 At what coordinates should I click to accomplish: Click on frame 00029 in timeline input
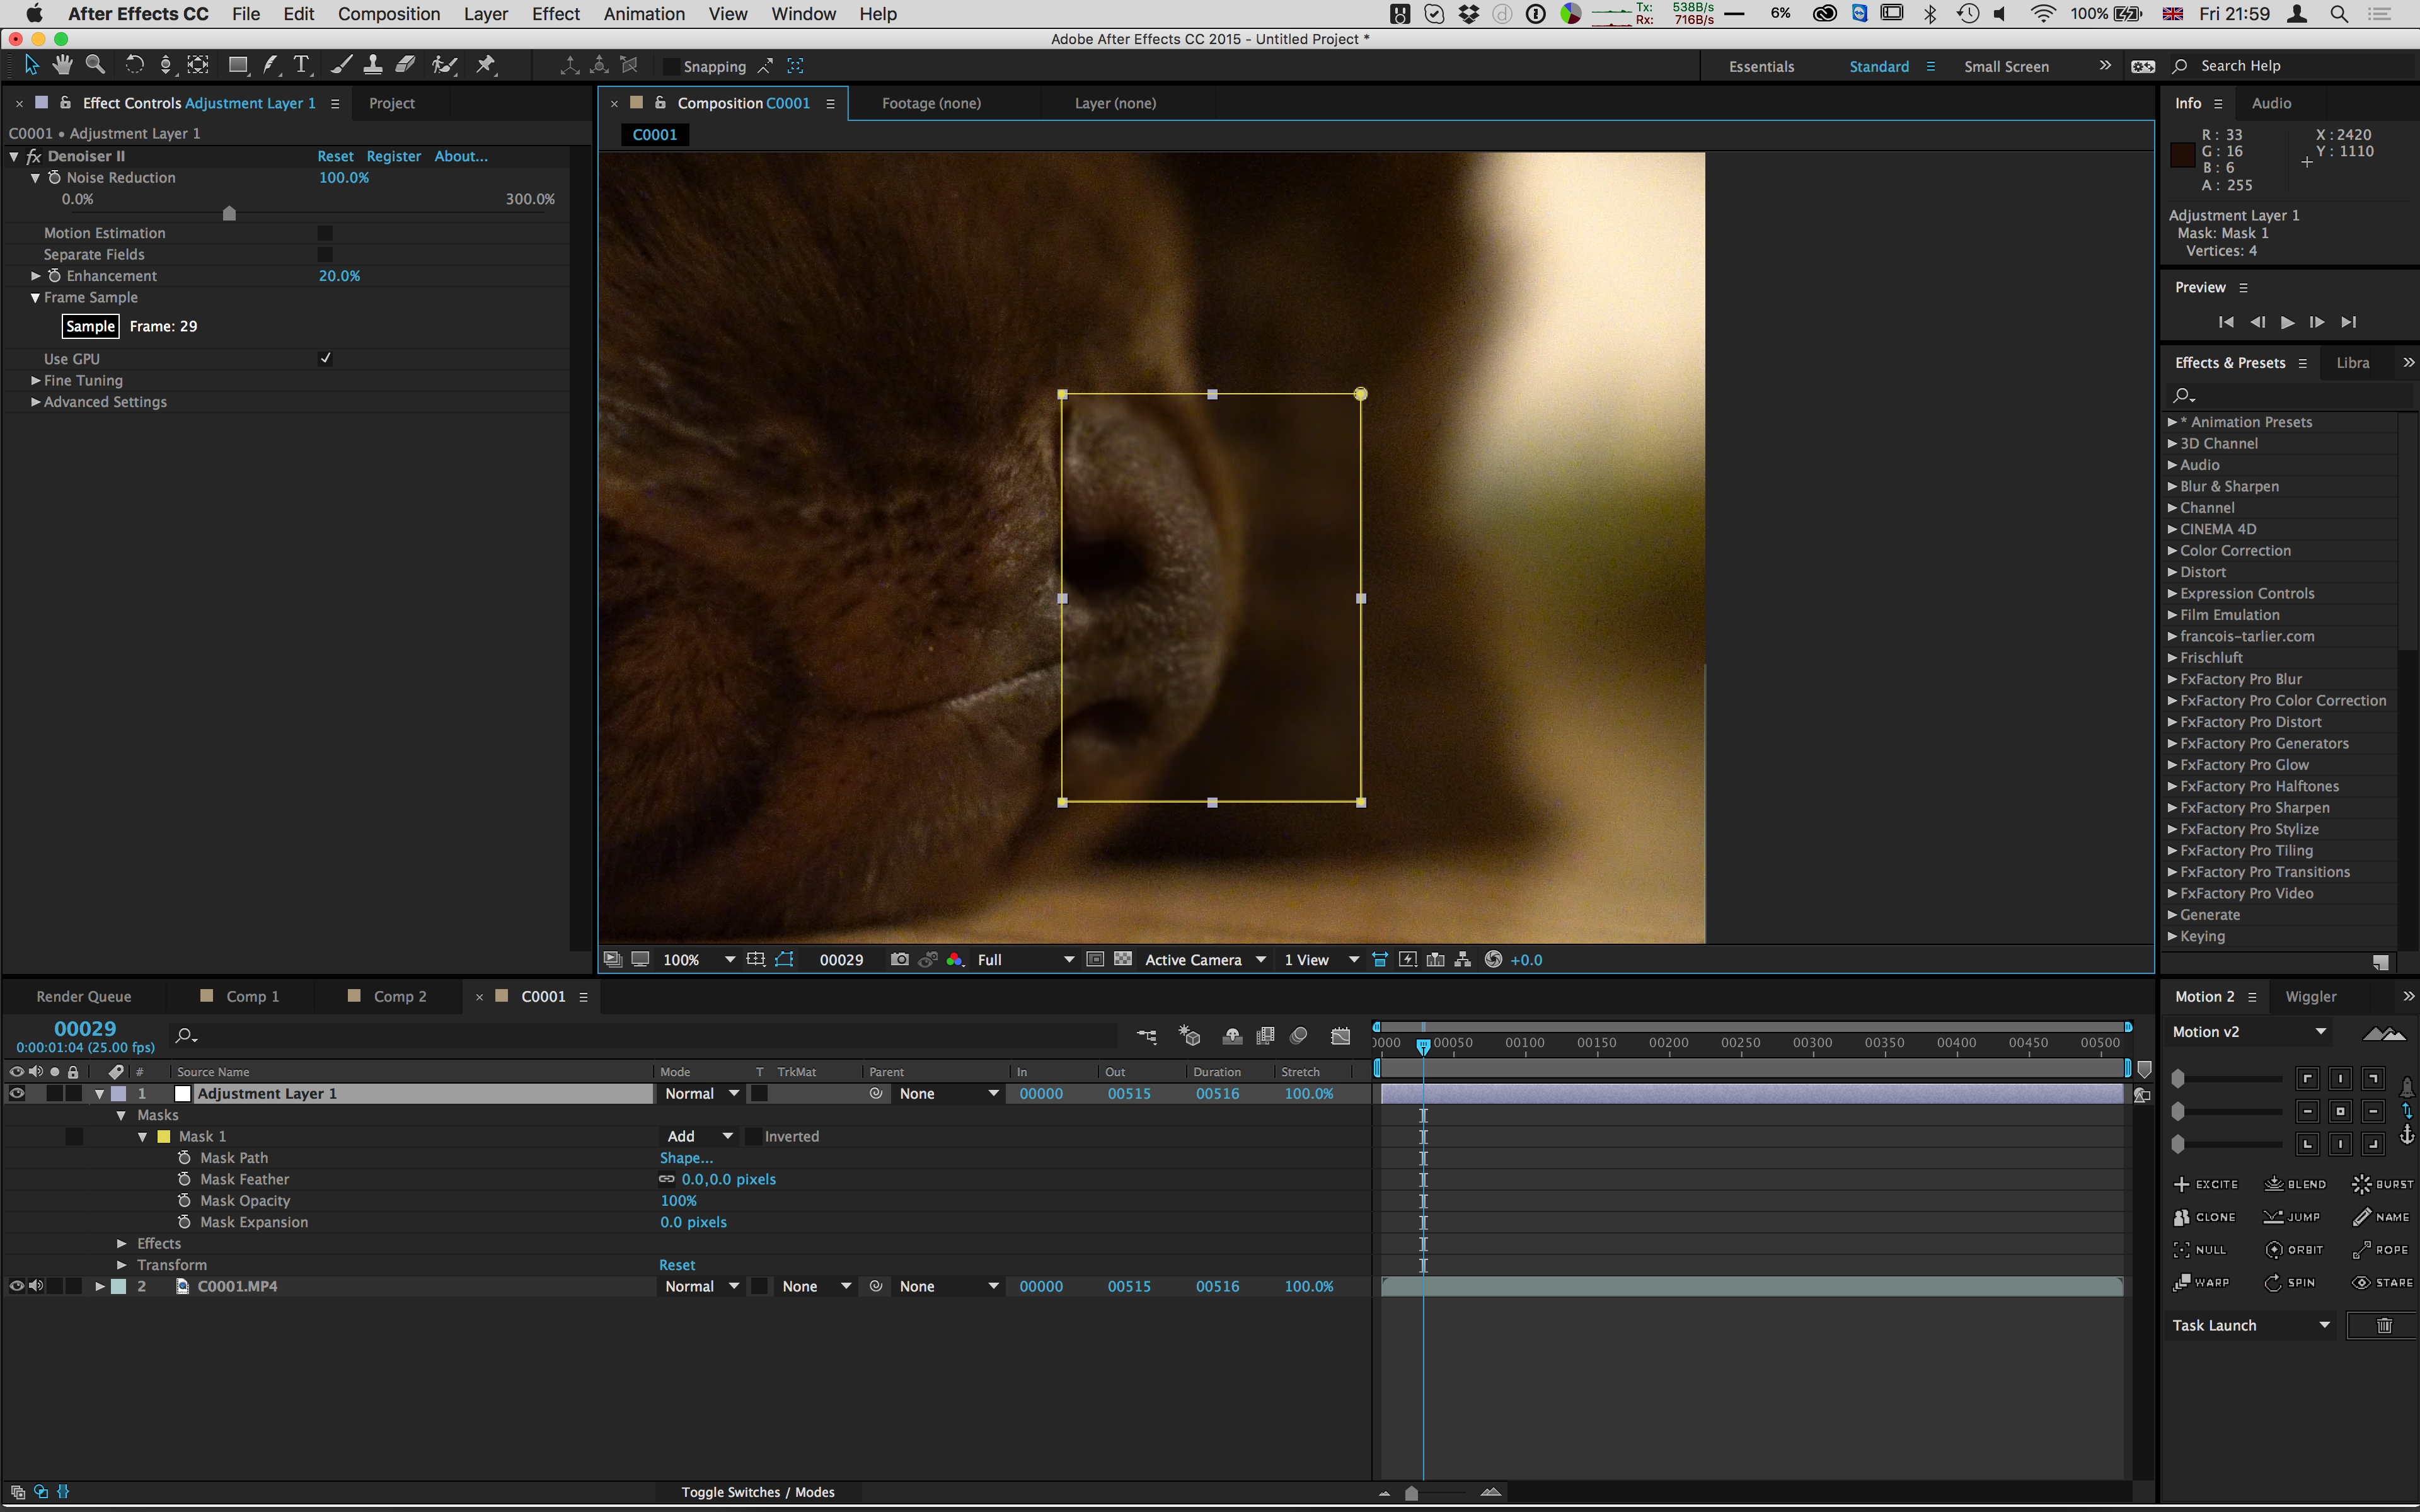click(x=85, y=1029)
